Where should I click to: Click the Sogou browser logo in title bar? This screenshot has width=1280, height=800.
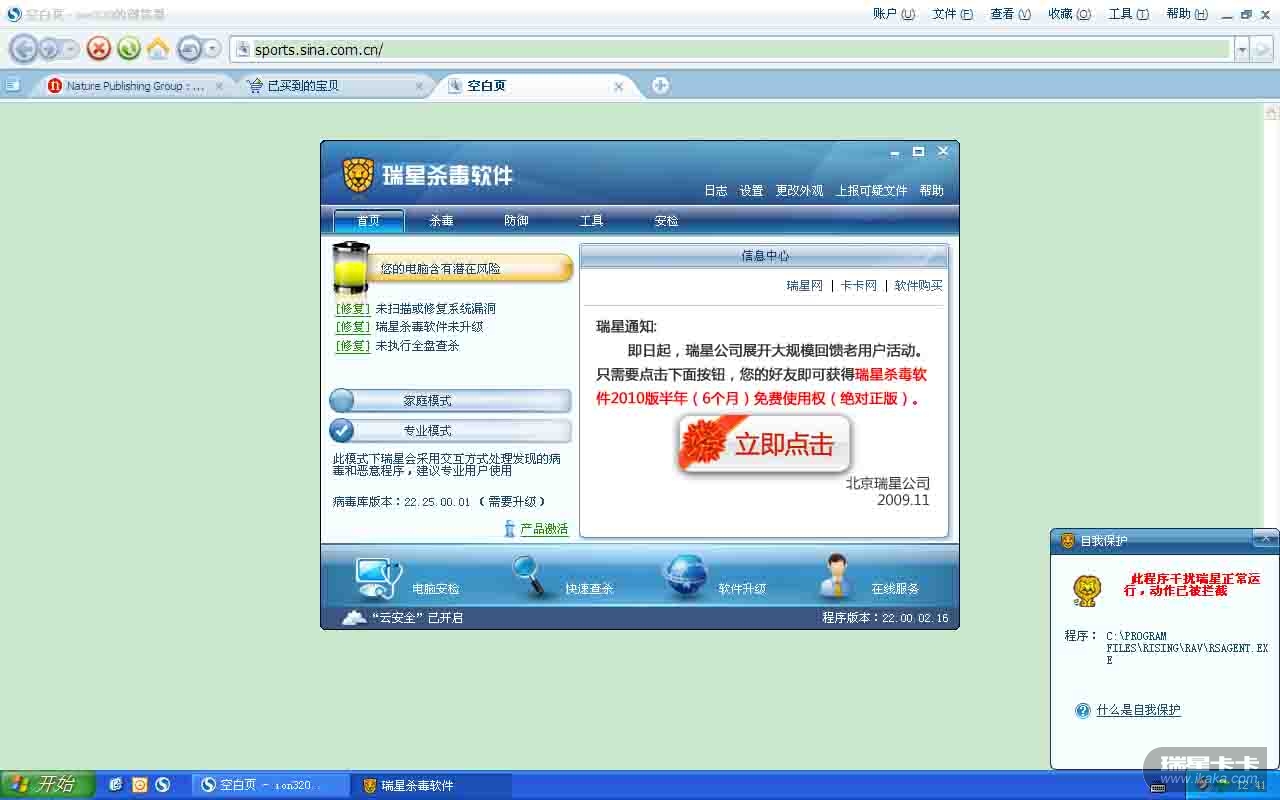[14, 14]
